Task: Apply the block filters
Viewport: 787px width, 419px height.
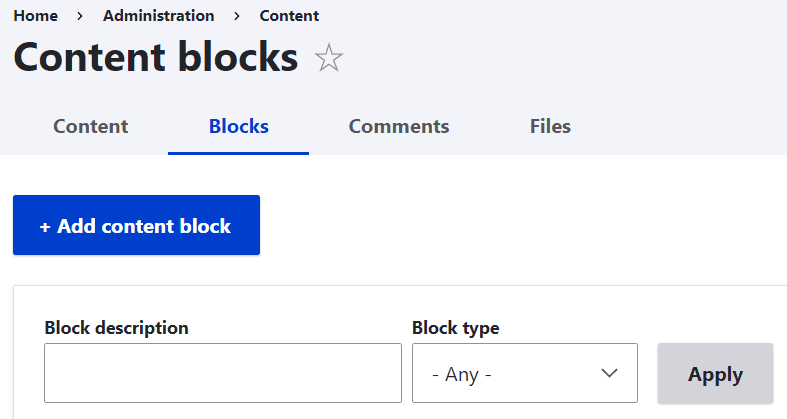Action: (715, 374)
